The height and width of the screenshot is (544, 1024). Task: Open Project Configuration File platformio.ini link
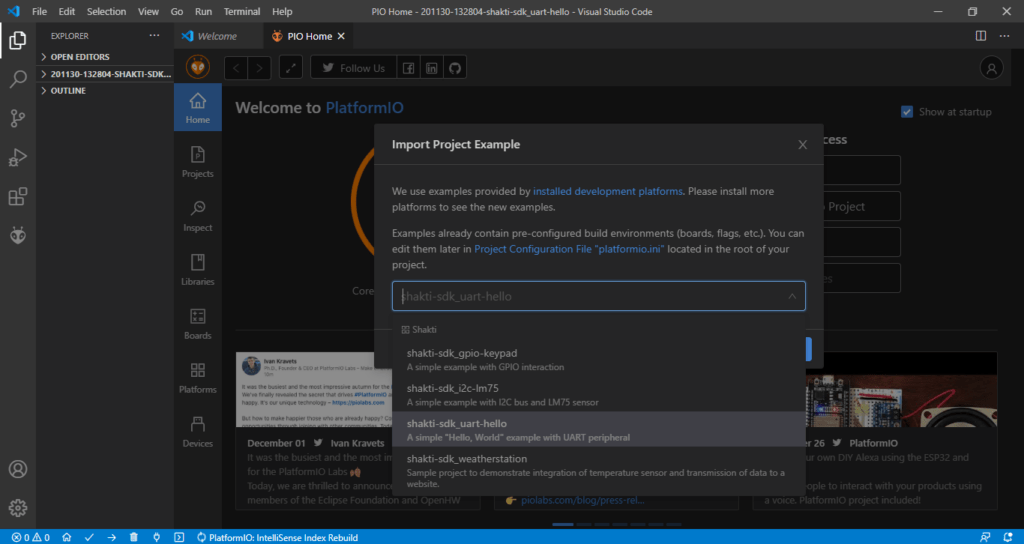[569, 249]
